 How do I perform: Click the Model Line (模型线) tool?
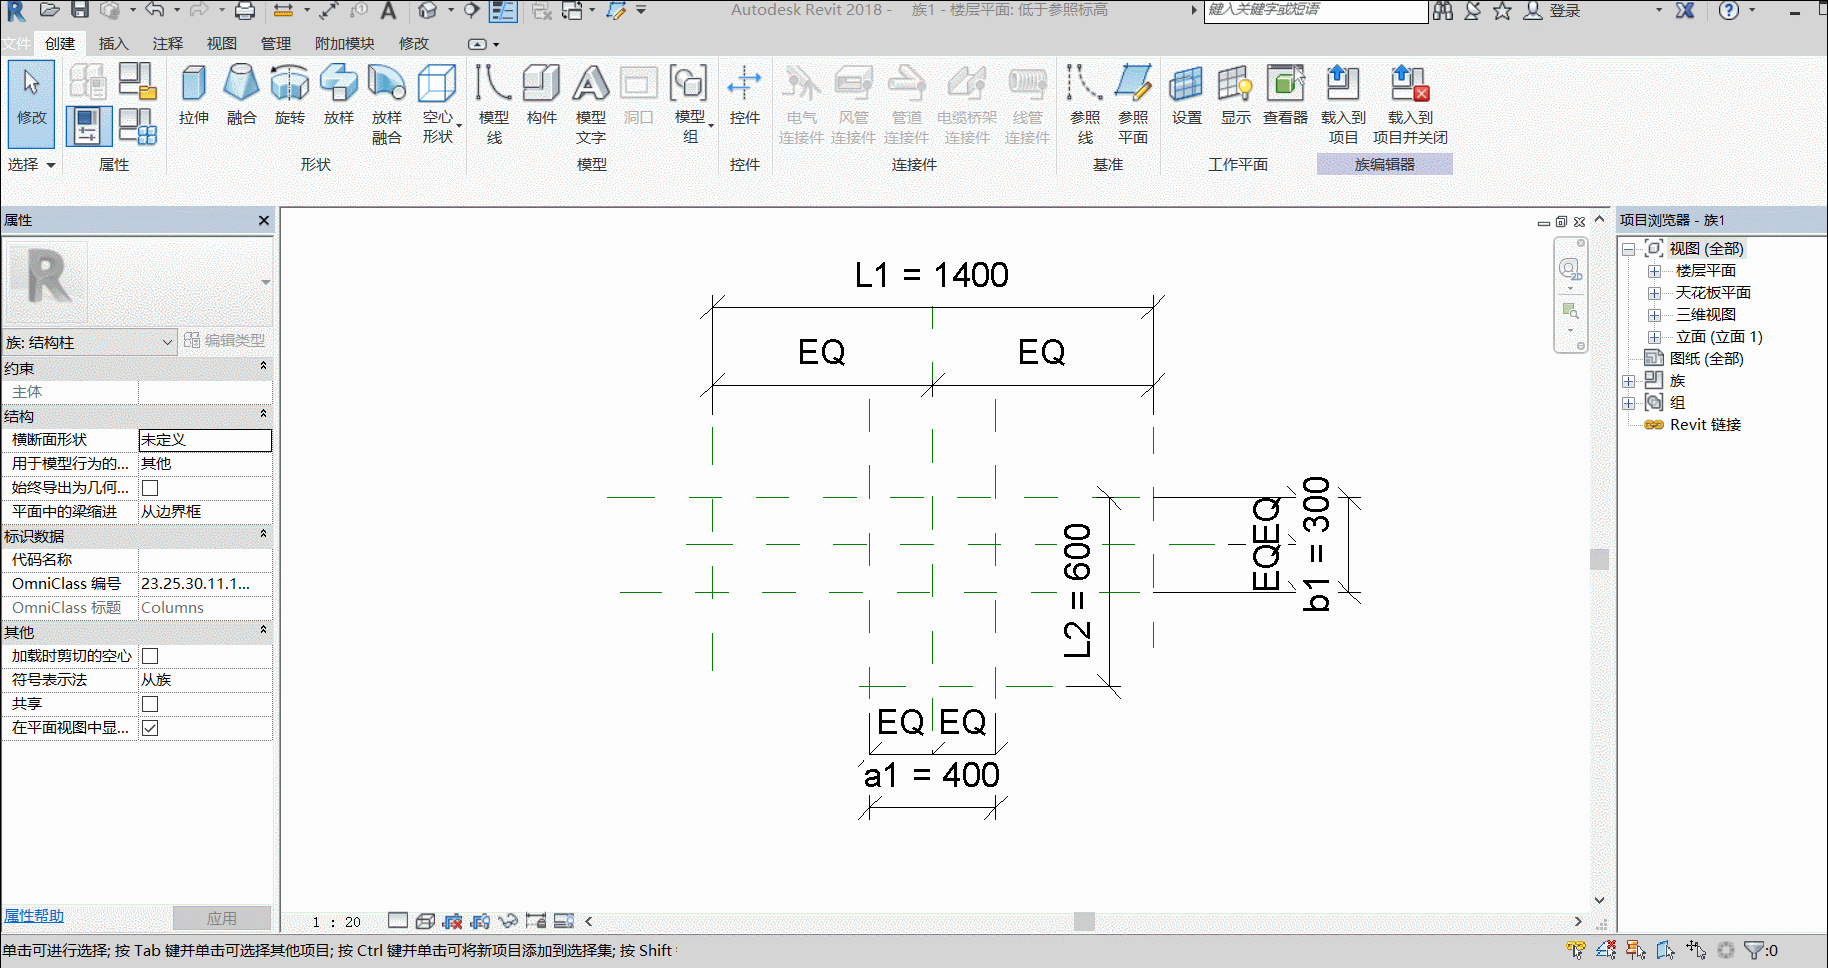tap(494, 104)
